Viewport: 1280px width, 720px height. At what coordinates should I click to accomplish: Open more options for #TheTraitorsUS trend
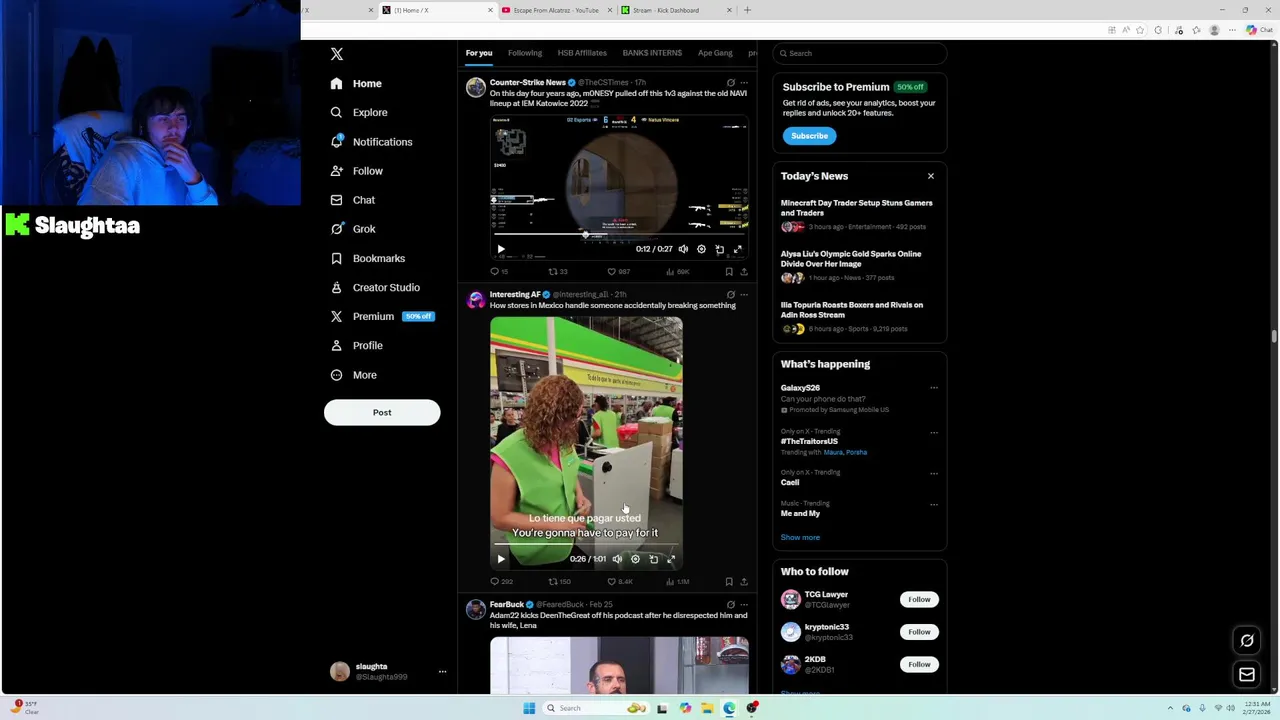pos(934,432)
